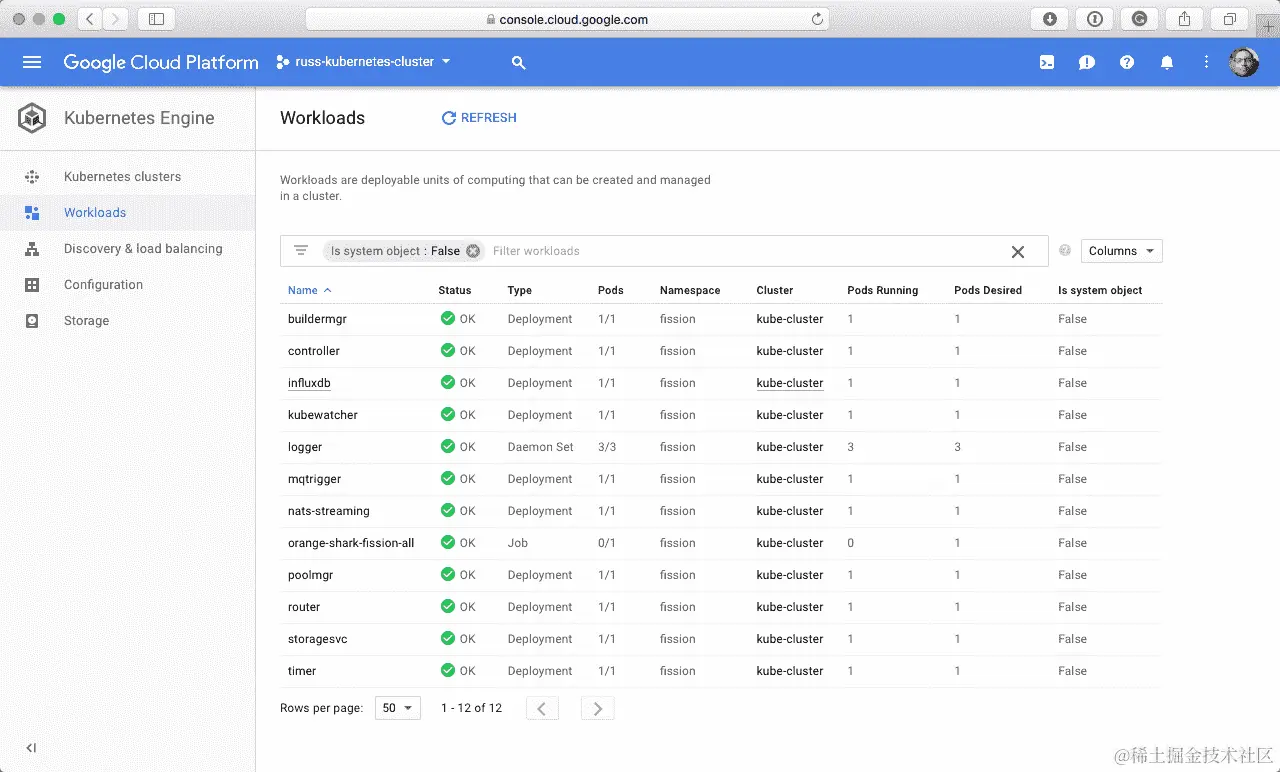Open the notifications bell
The height and width of the screenshot is (772, 1280).
[1167, 62]
